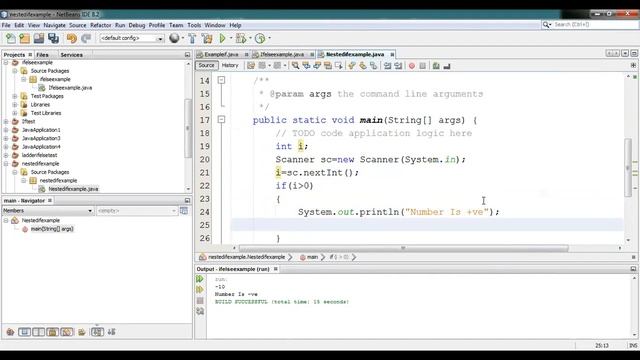Click the New Project toolbar icon
640x360 pixels.
coord(24,38)
